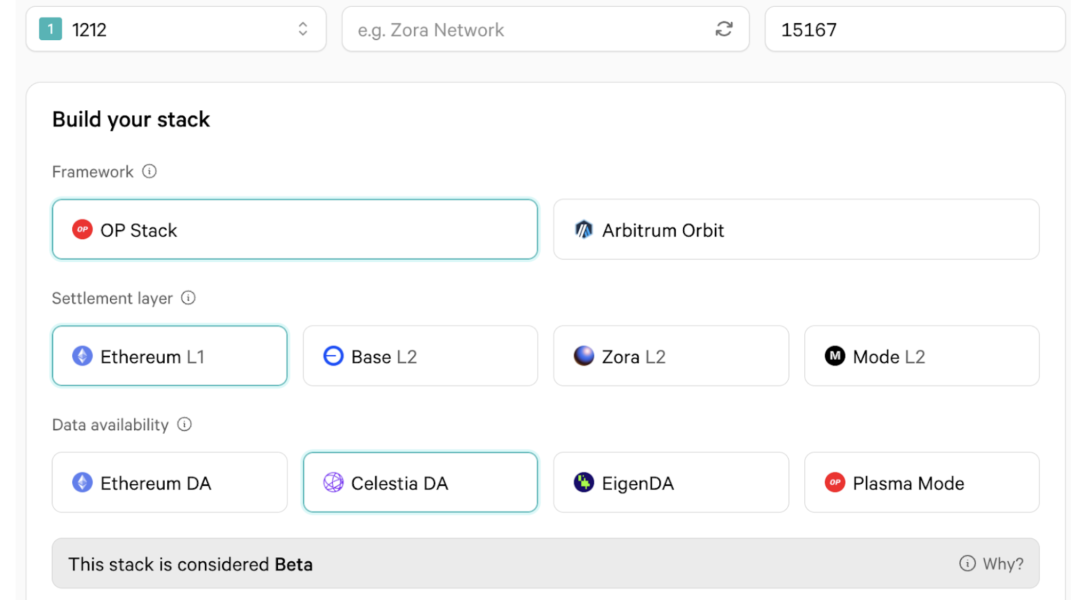This screenshot has width=1080, height=600.
Task: Click the red OP Stack logo icon
Action: [82, 229]
